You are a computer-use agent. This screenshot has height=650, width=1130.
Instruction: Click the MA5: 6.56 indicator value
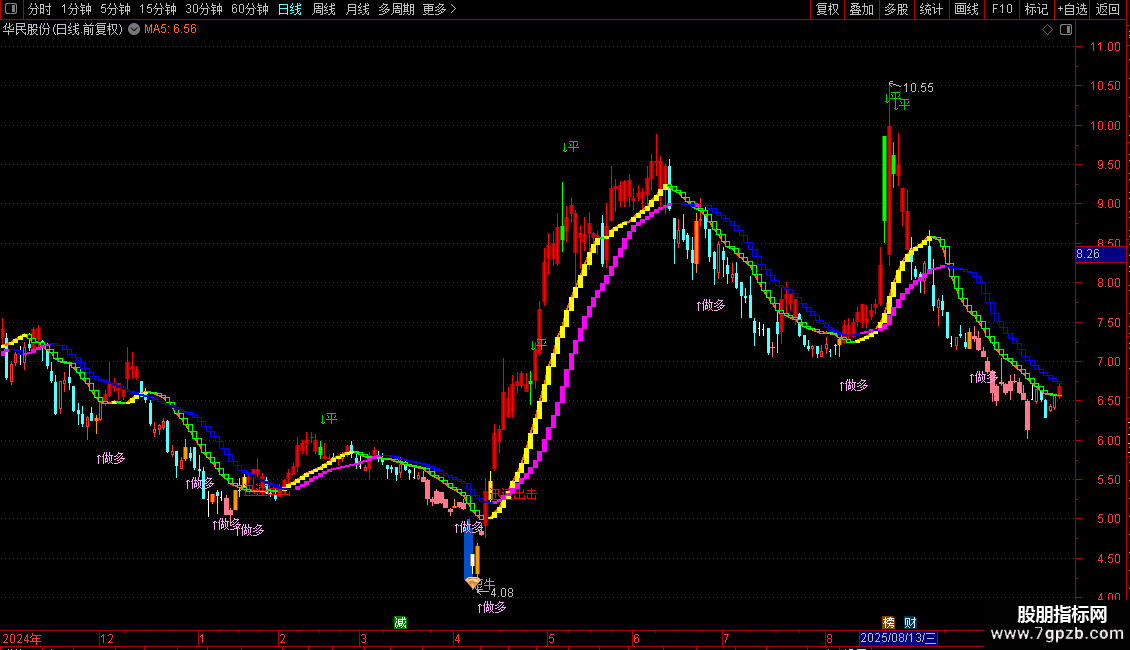(170, 29)
